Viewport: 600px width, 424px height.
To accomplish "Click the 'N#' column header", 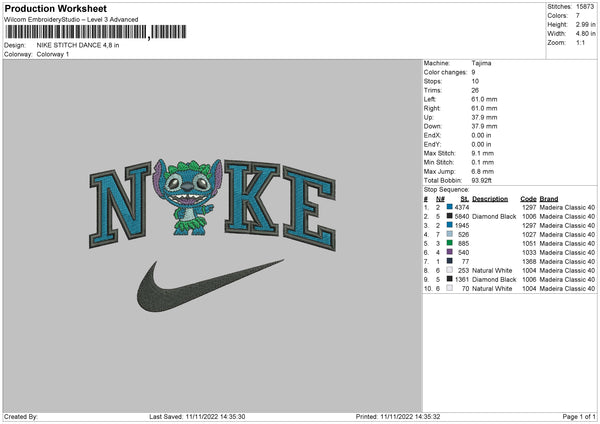I will tap(440, 199).
